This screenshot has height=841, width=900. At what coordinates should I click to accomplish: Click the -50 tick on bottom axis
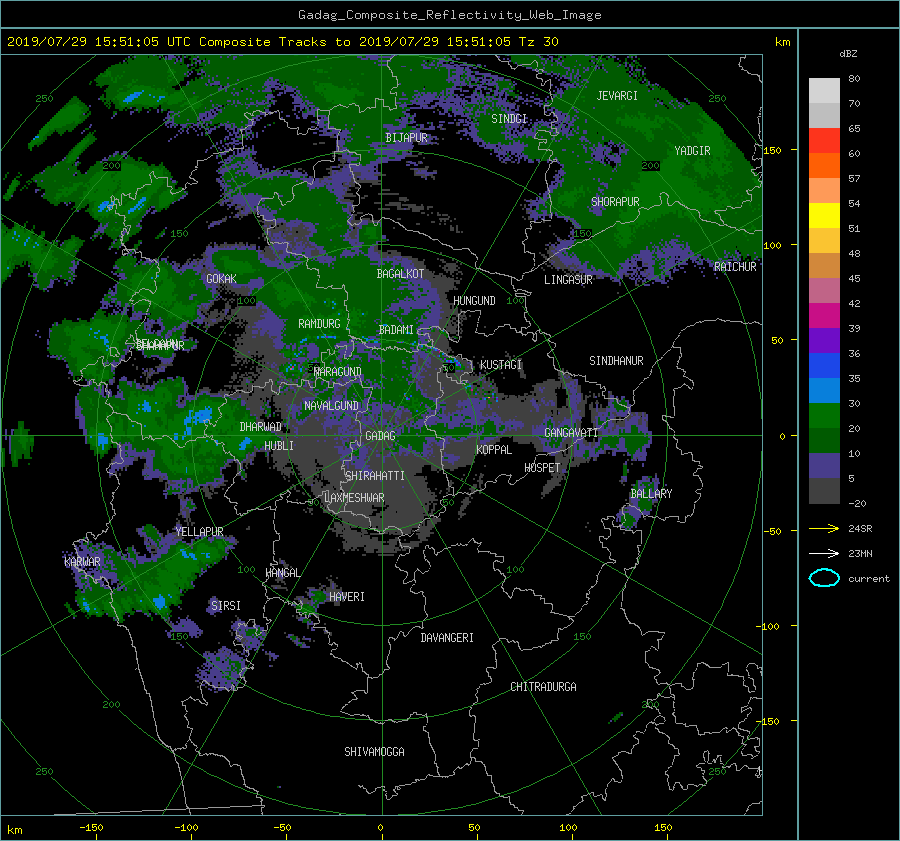coord(282,828)
